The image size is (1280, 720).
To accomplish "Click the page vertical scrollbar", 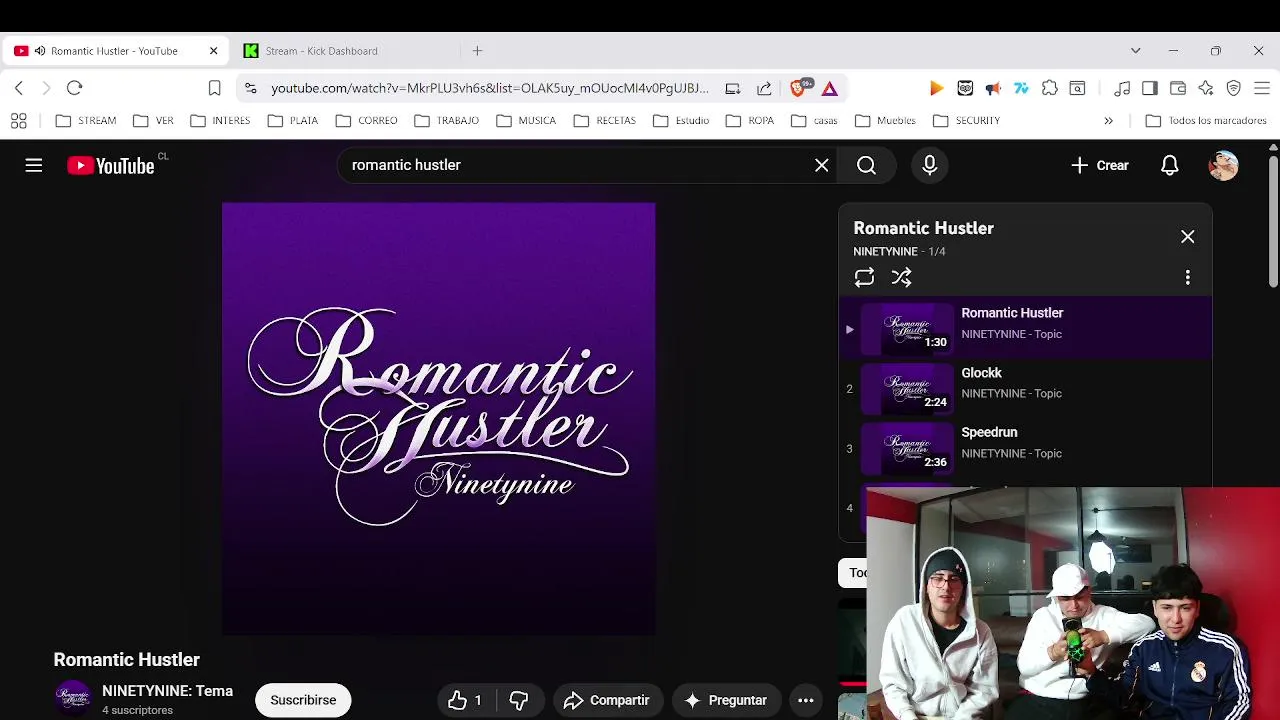I will point(1273,220).
